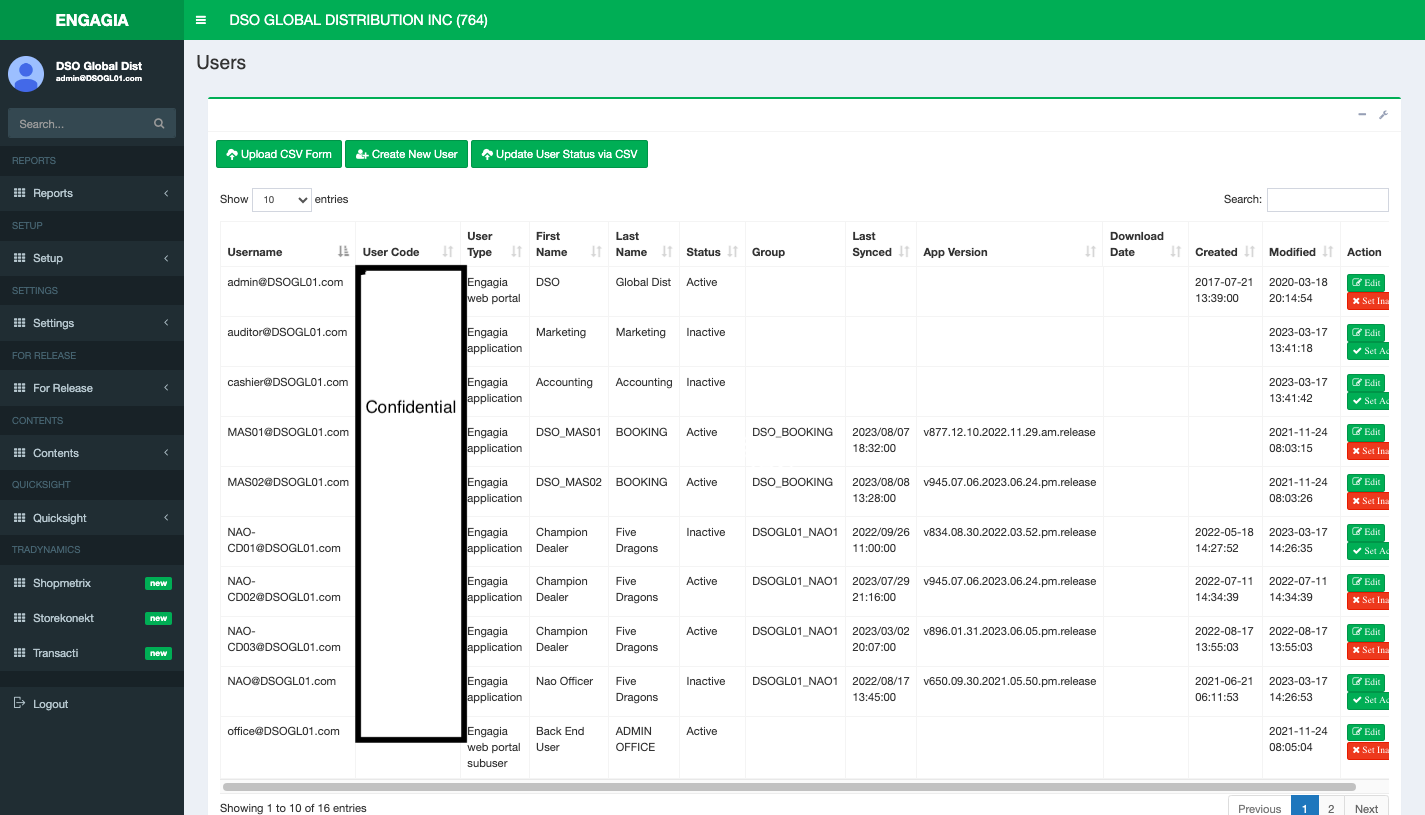Set NAO-CD02@DSOGL01.com user inactive
The image size is (1425, 815).
tap(1368, 600)
